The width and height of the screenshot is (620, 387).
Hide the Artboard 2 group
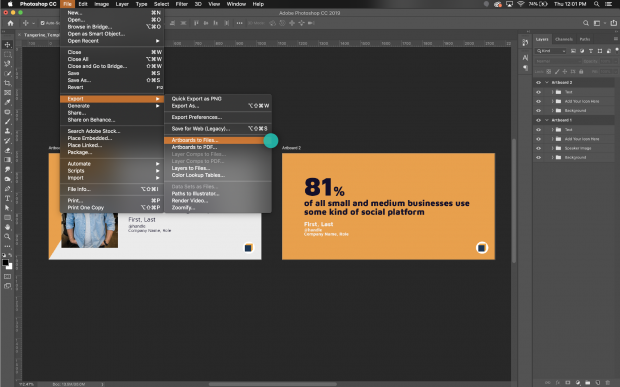pos(538,83)
